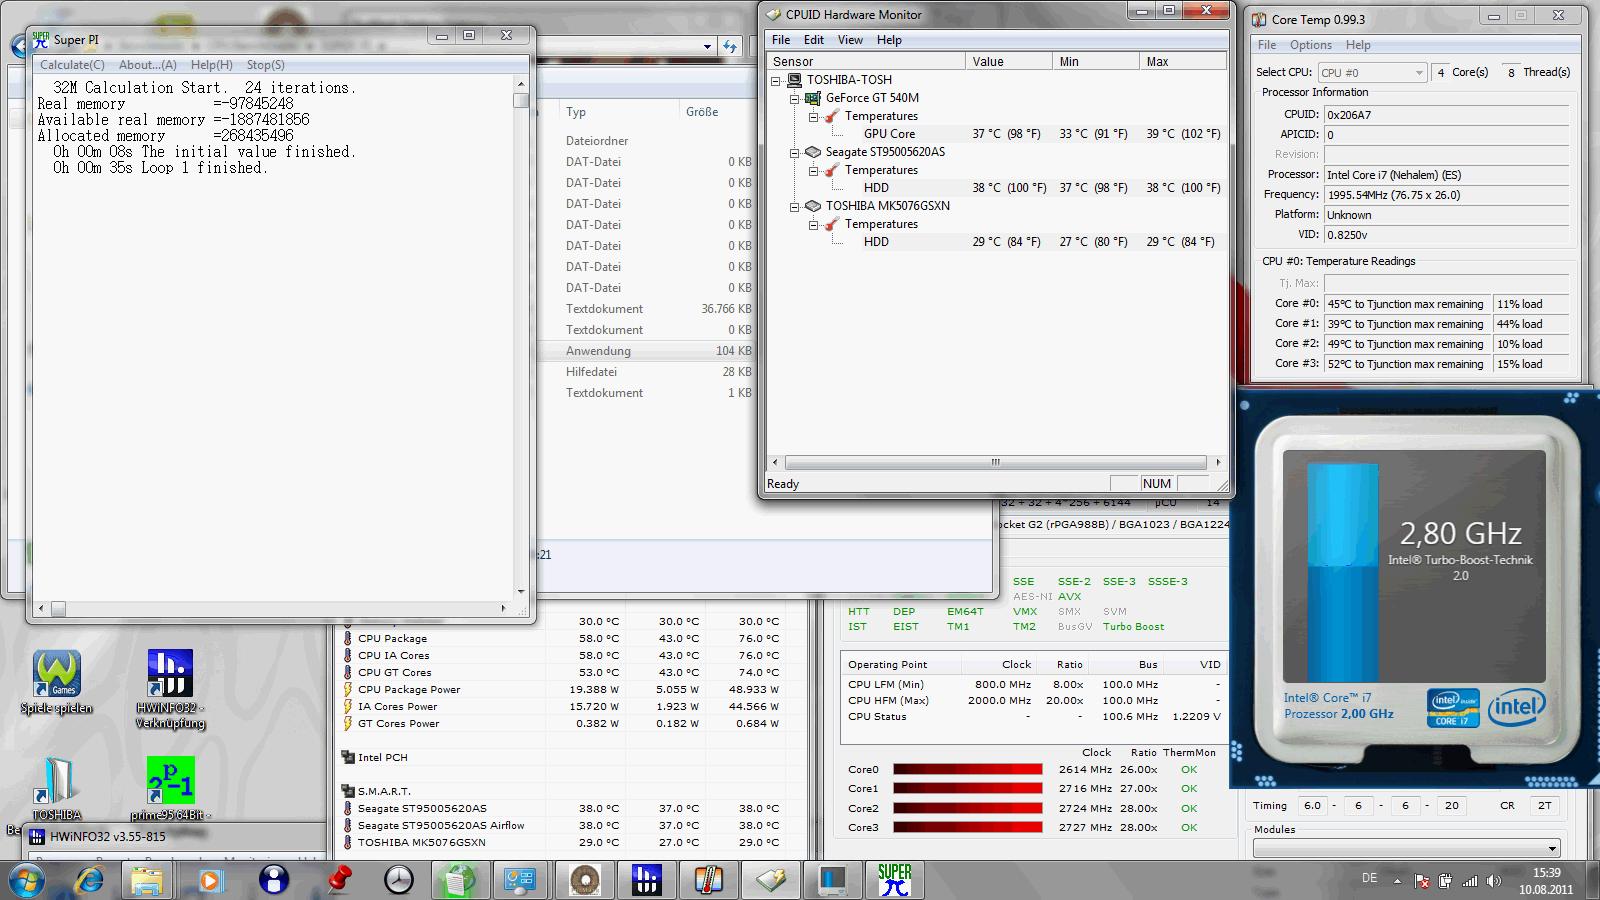Click the Super PI vertical scrollbar thumb
This screenshot has width=1600, height=900.
point(521,100)
